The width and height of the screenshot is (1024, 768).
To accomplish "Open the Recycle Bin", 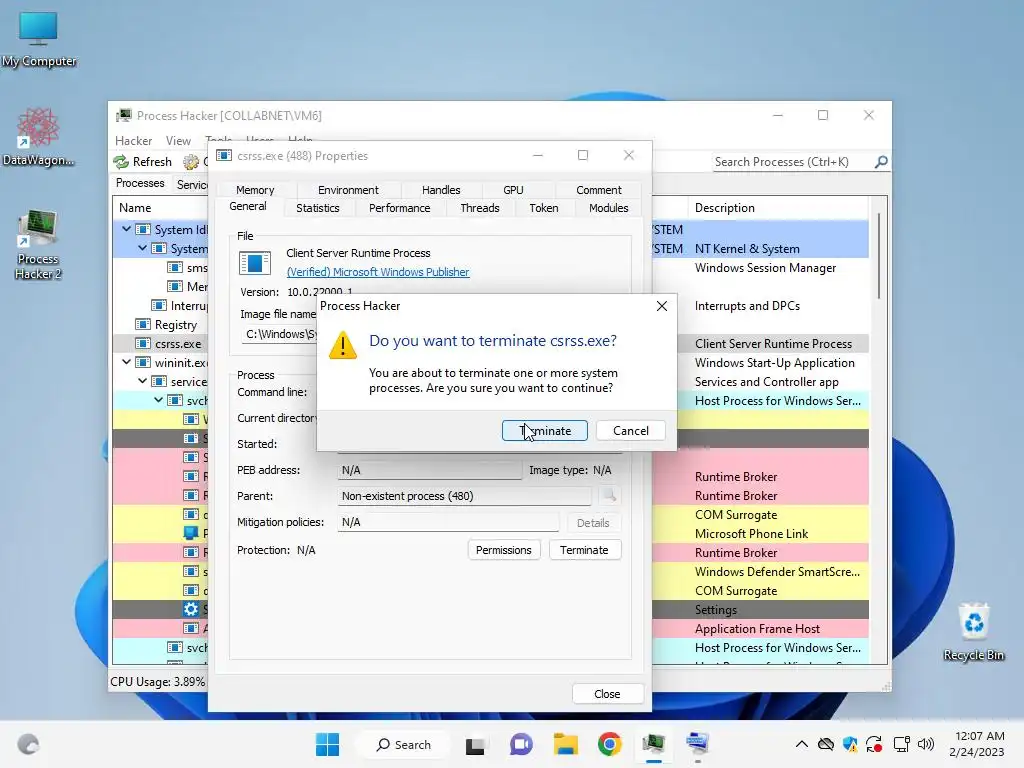I will point(973,632).
